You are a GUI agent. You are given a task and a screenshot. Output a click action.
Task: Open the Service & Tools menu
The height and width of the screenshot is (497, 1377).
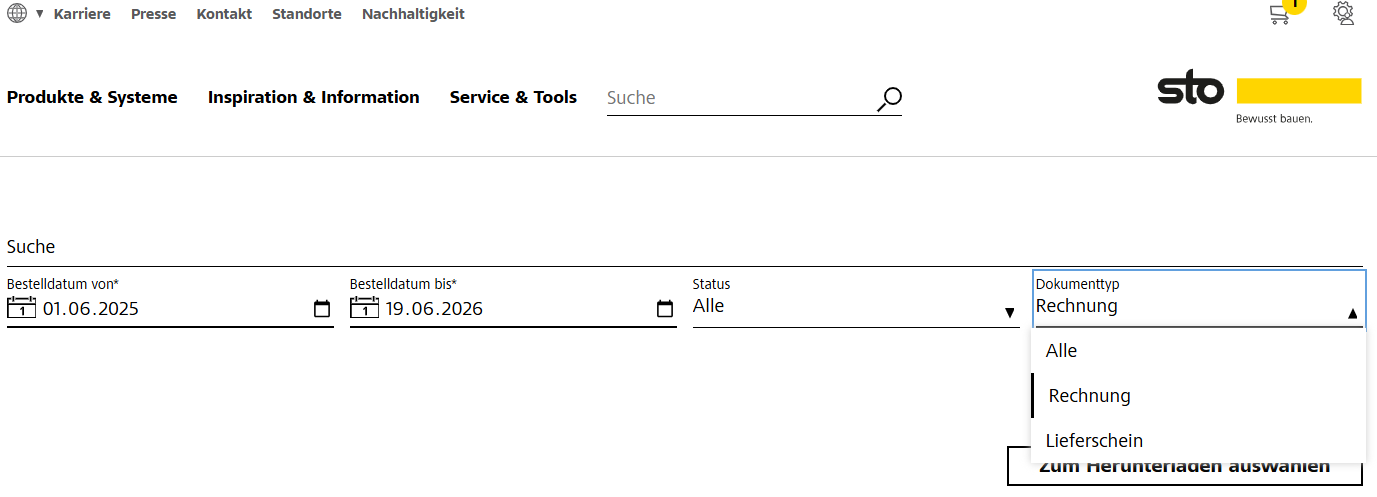[513, 97]
